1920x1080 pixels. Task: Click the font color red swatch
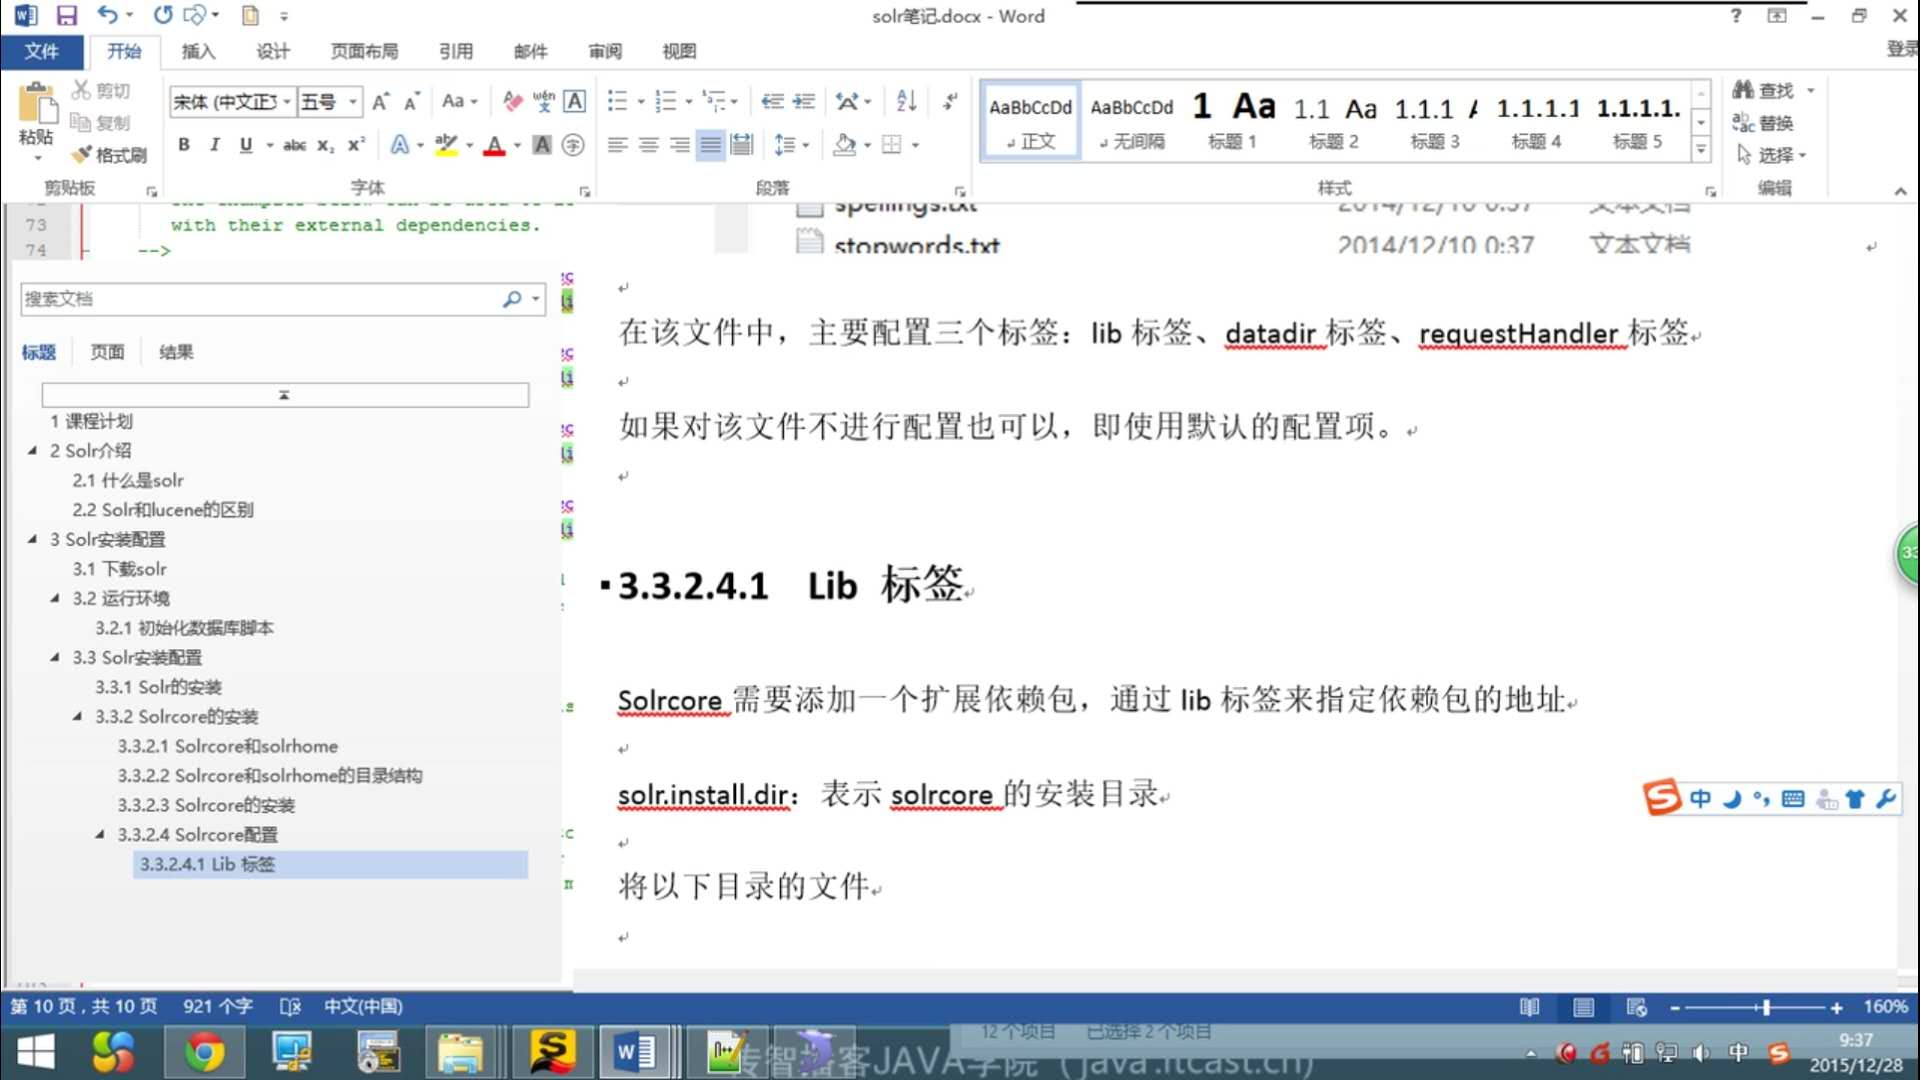coord(494,145)
